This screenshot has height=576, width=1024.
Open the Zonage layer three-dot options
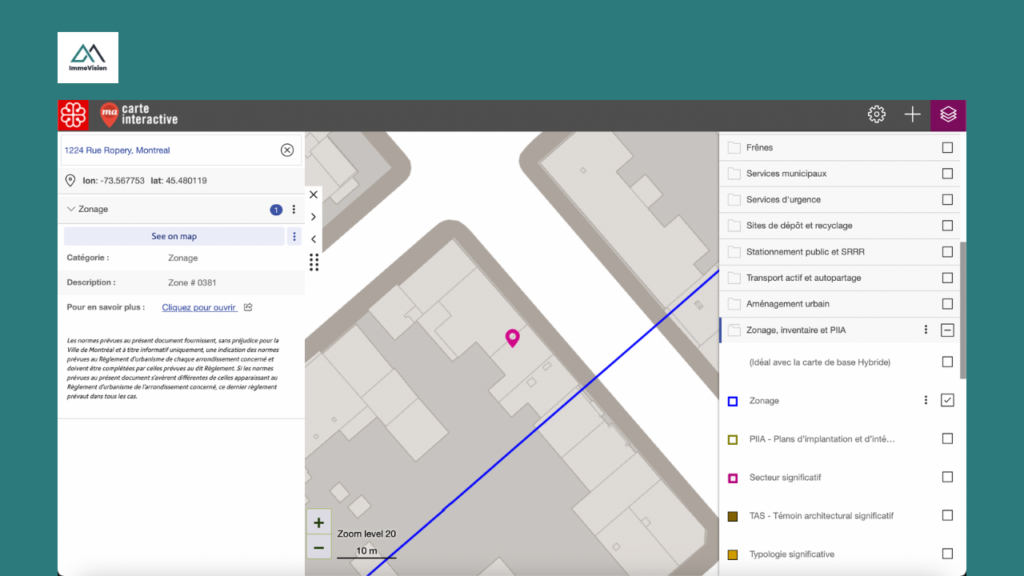coord(925,400)
